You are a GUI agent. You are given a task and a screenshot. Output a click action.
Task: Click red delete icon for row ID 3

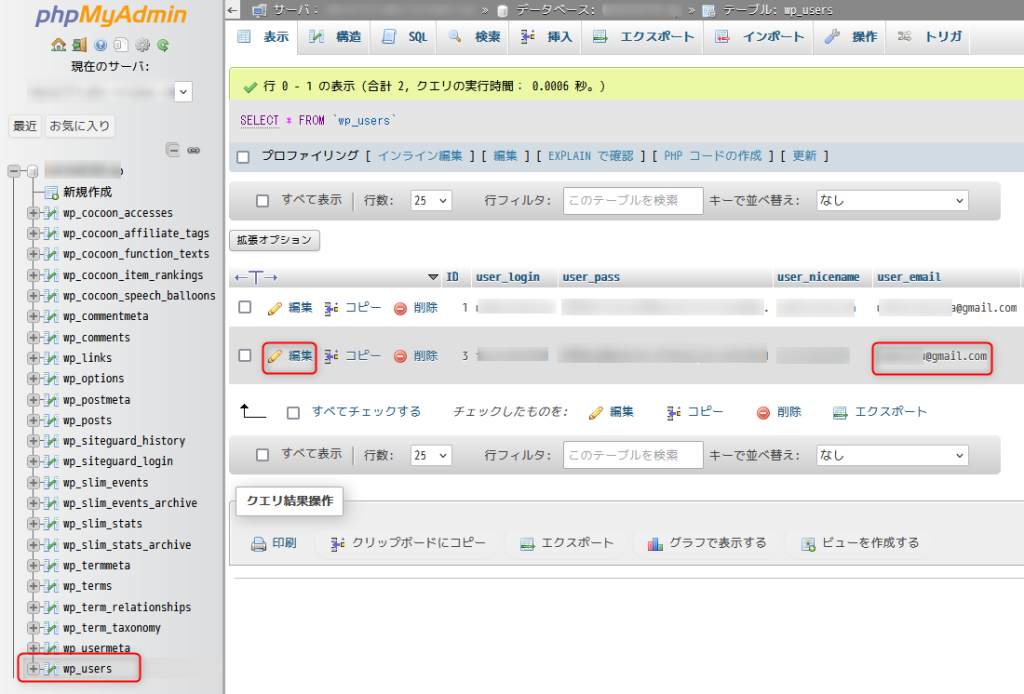click(400, 356)
